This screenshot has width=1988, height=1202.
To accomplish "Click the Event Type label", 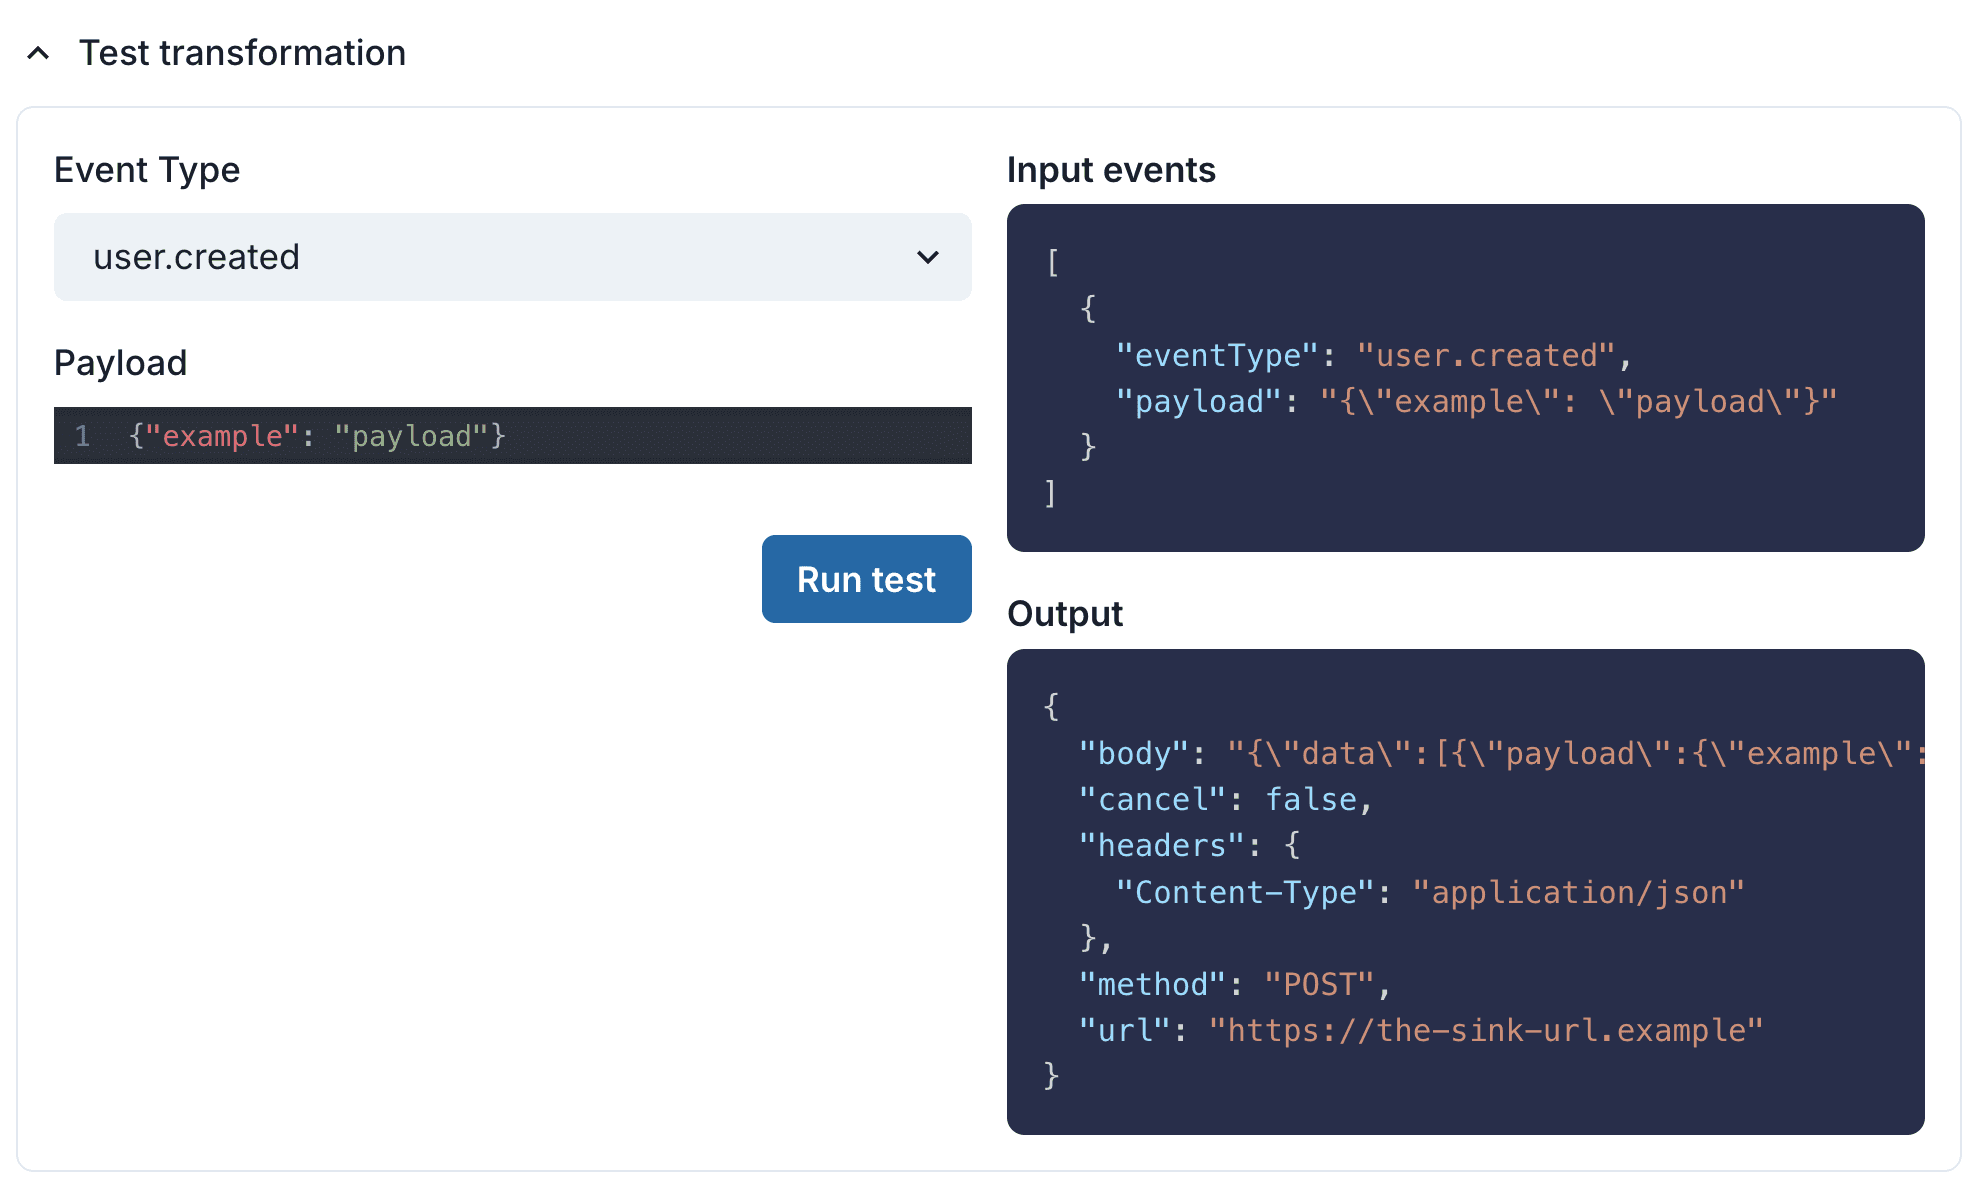I will [147, 170].
